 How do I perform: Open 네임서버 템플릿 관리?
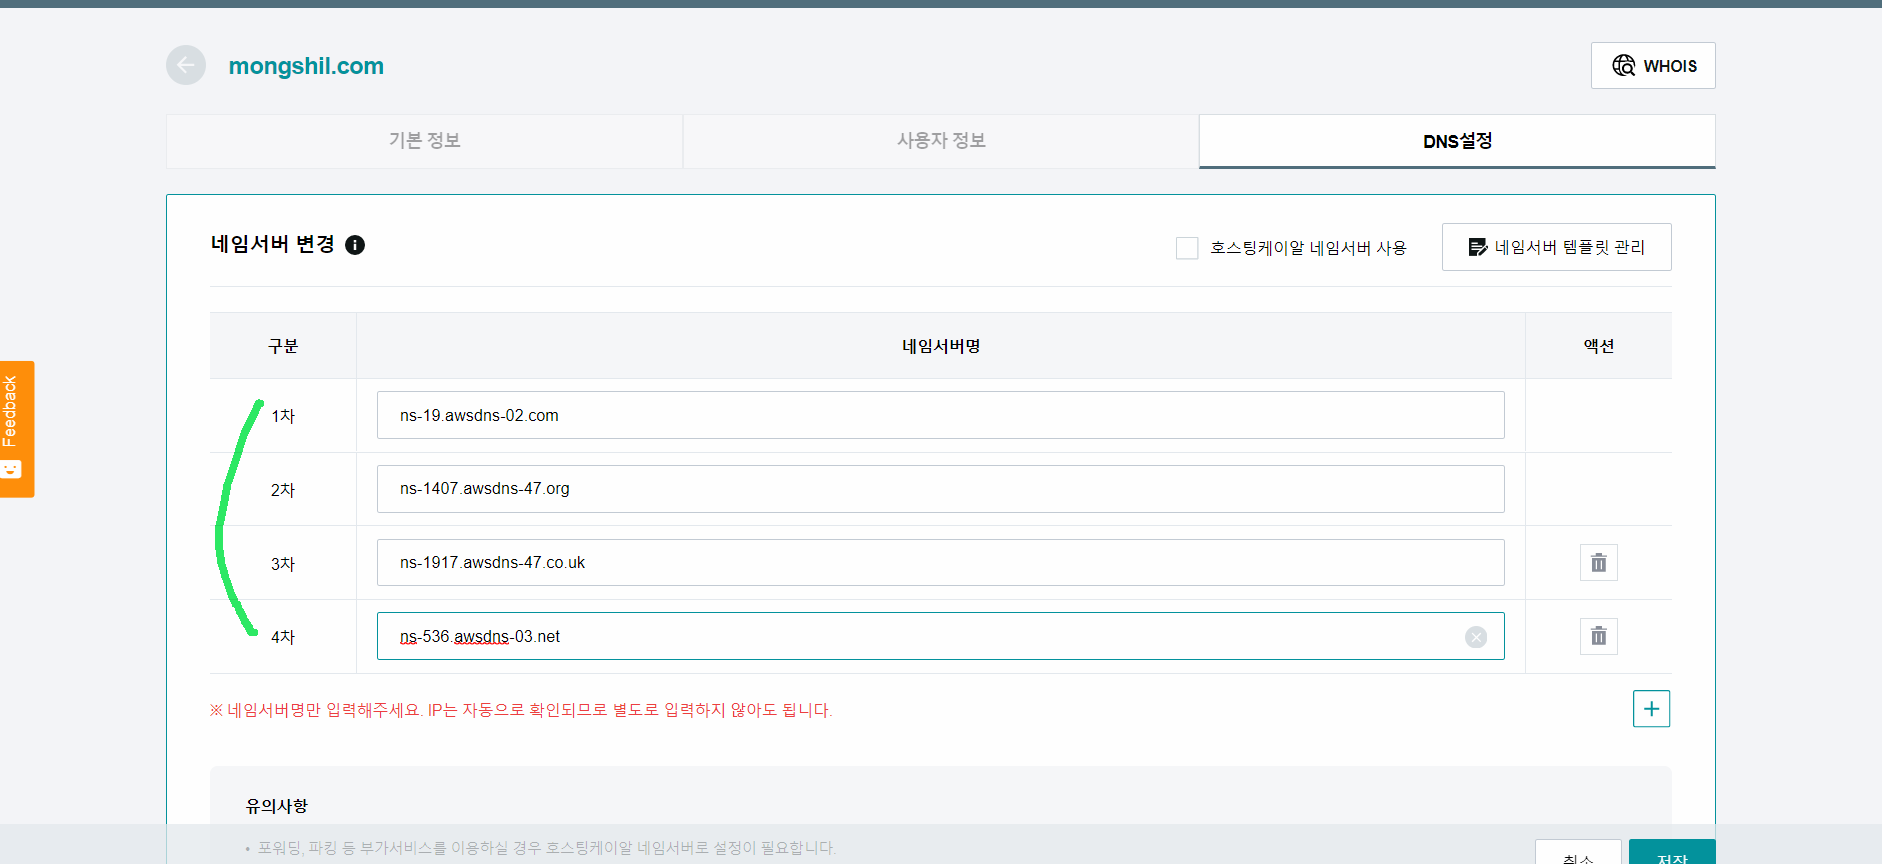click(x=1556, y=247)
